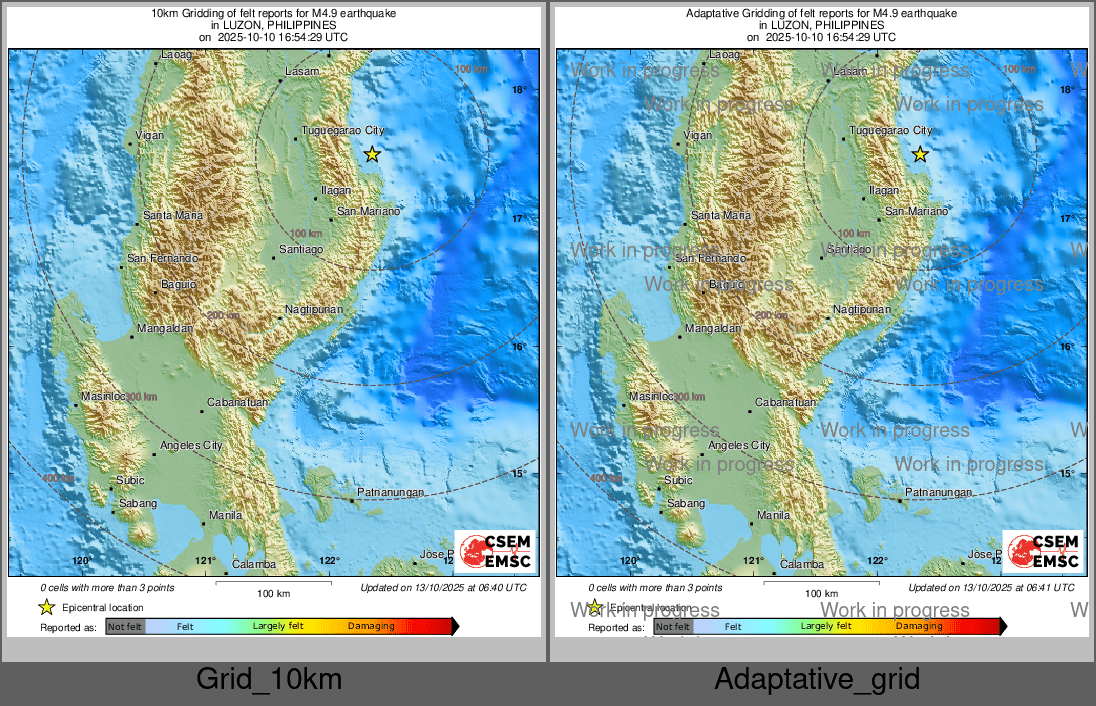Click the "Cabanatuan" label on the Adaptative_grid map
1096x706 pixels.
click(x=786, y=403)
